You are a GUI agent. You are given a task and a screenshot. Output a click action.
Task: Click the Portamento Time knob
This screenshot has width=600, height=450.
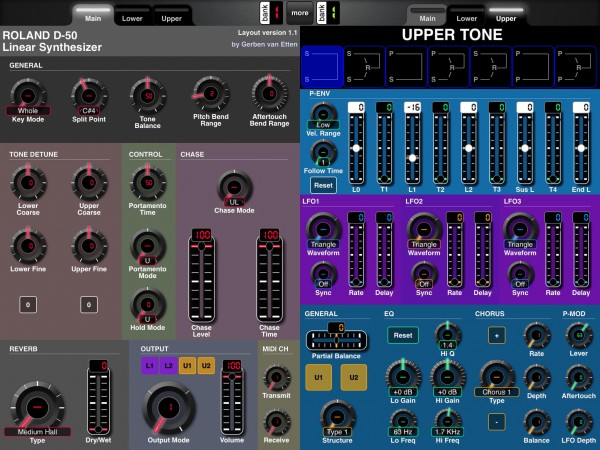coord(148,183)
